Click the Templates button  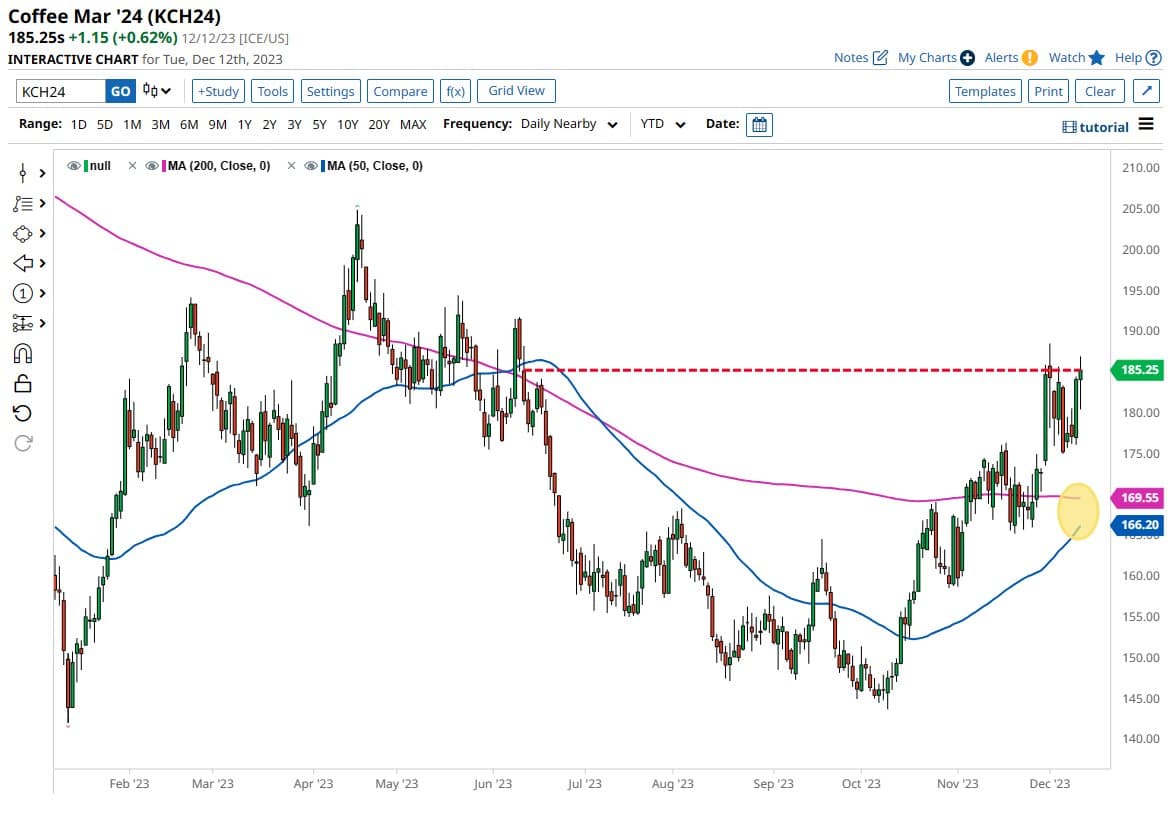(985, 90)
